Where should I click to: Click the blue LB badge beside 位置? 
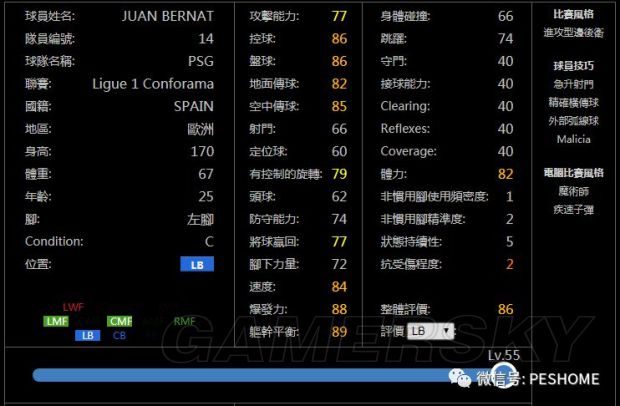(x=196, y=264)
